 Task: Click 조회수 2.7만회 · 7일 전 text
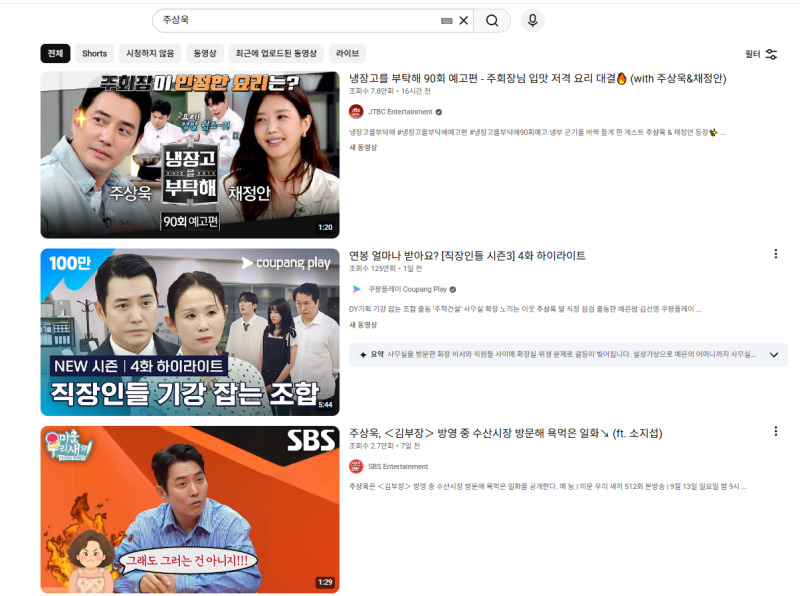[x=384, y=446]
